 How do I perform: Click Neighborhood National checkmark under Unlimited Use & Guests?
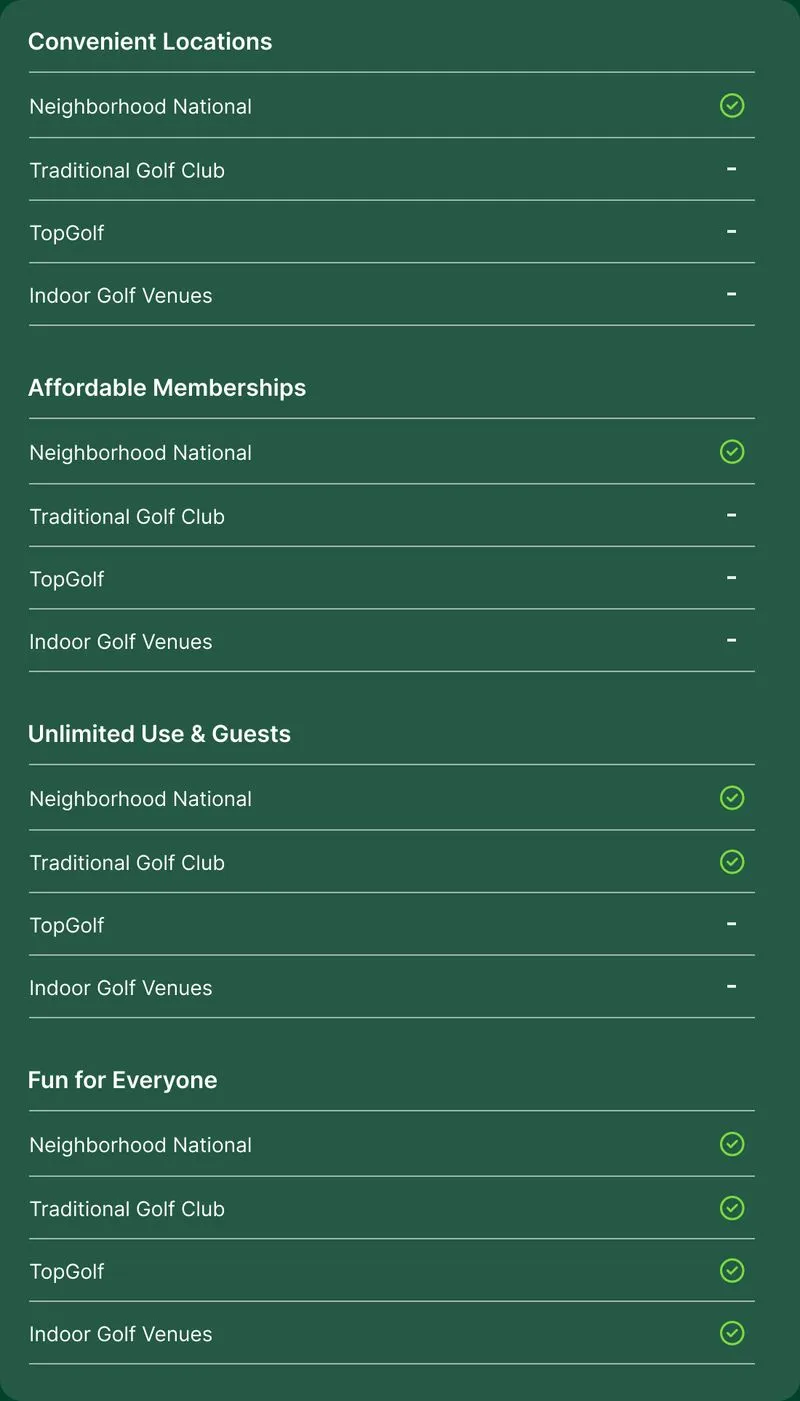732,797
